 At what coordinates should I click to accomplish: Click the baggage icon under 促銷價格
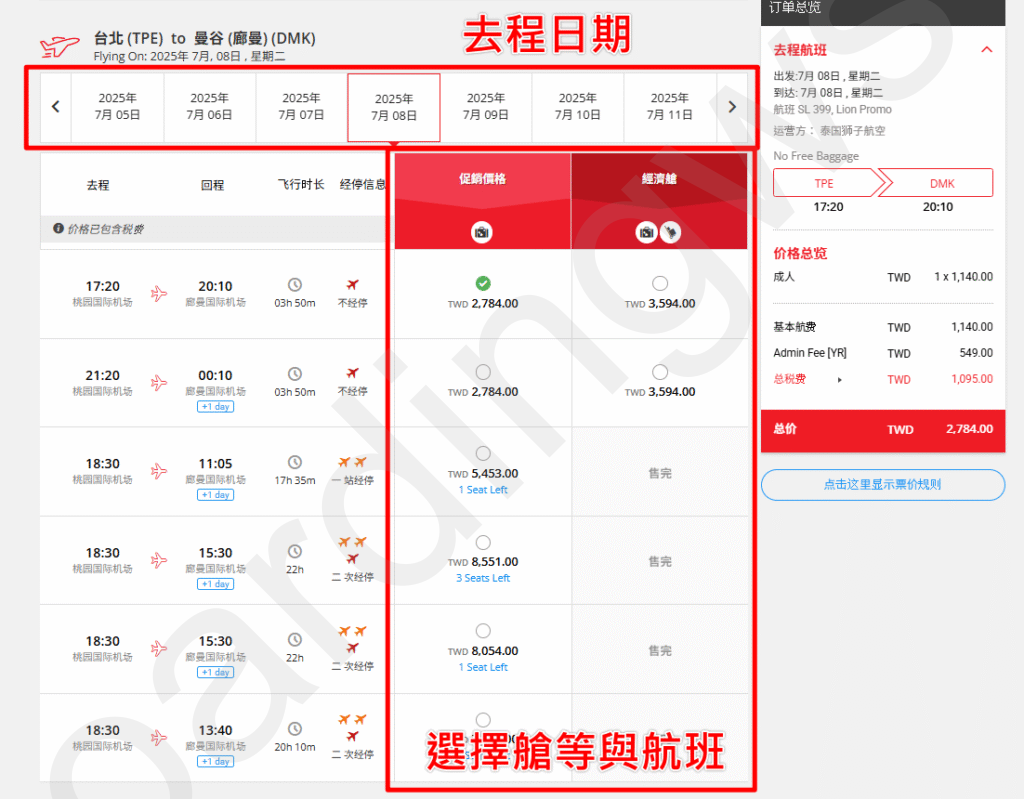482,232
